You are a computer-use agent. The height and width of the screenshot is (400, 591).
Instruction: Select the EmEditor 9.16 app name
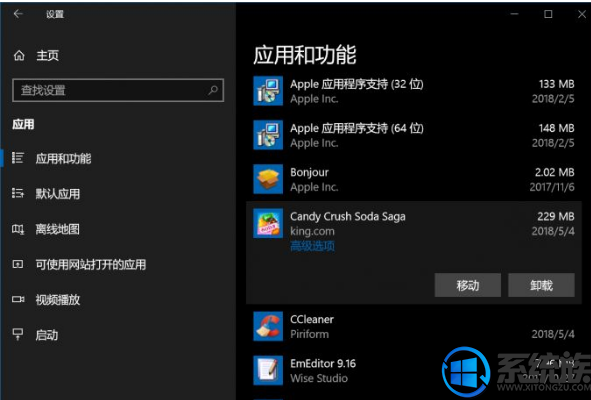[x=323, y=363]
